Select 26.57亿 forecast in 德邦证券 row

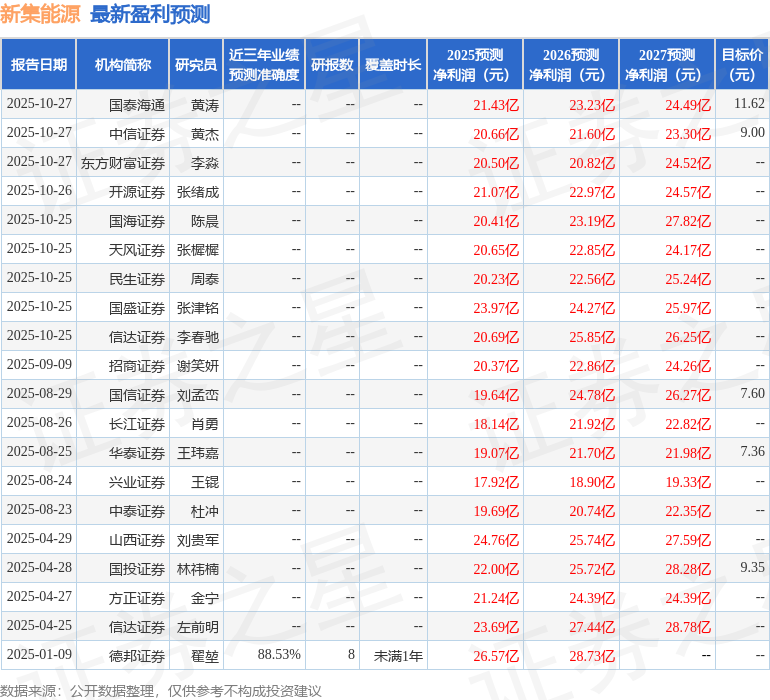[496, 656]
